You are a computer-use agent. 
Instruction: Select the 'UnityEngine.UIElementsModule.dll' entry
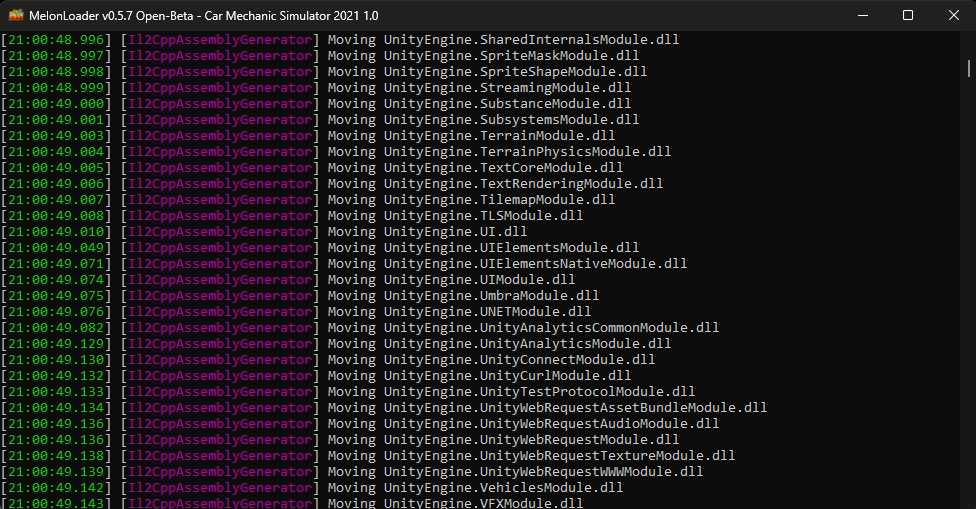pyautogui.click(x=511, y=248)
